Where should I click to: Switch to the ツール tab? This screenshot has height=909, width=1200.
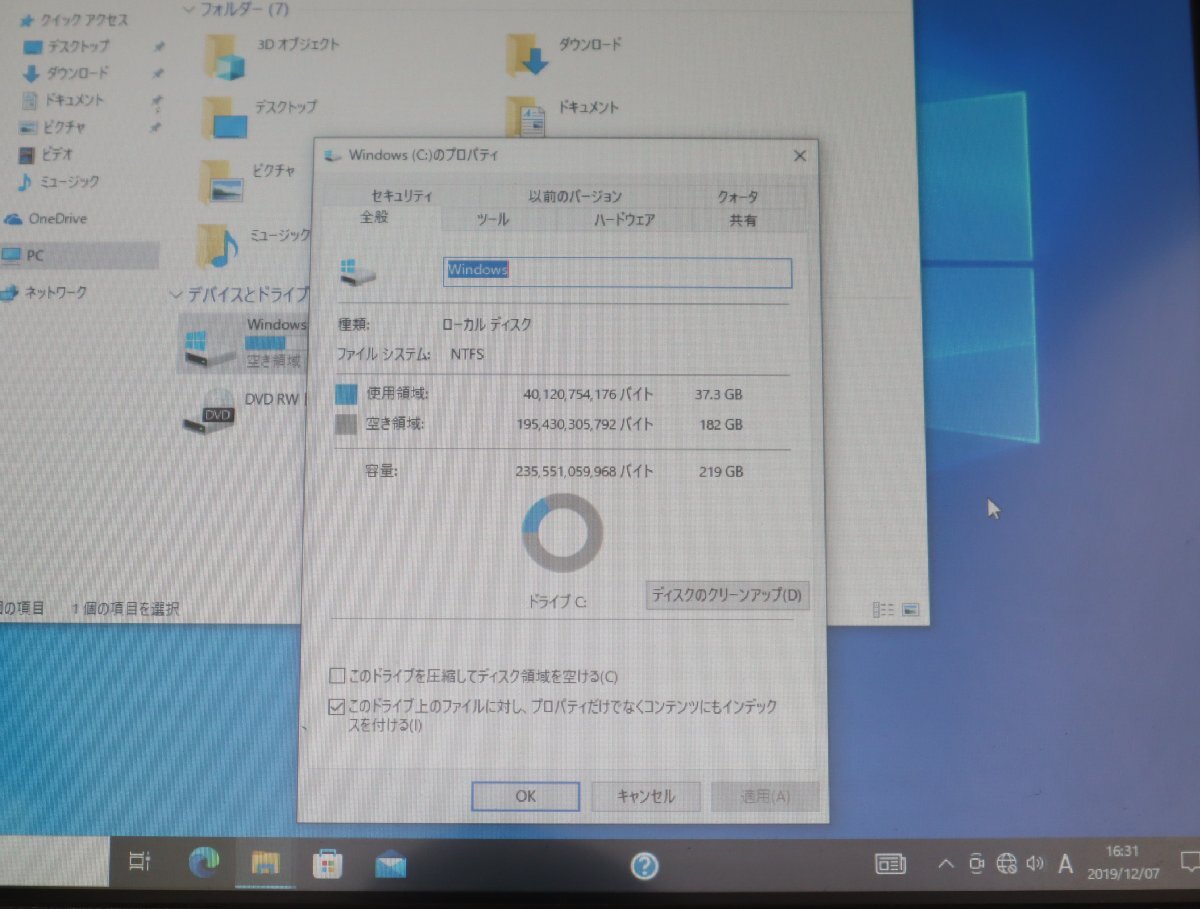492,220
